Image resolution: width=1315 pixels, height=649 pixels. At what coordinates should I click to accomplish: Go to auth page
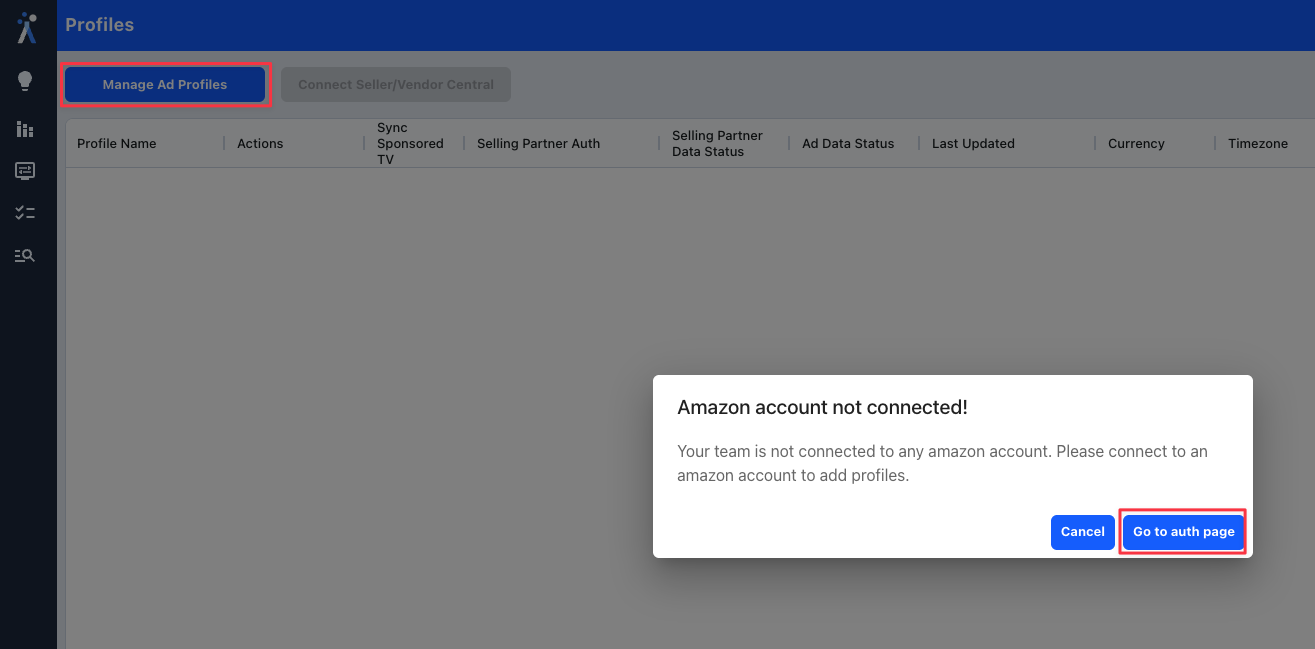click(x=1184, y=532)
